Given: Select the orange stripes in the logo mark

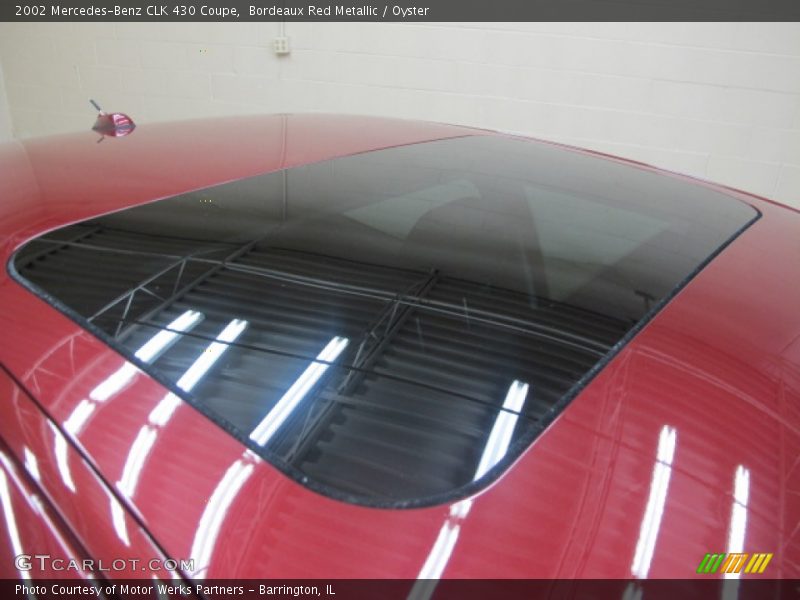Looking at the screenshot, I should coord(733,562).
